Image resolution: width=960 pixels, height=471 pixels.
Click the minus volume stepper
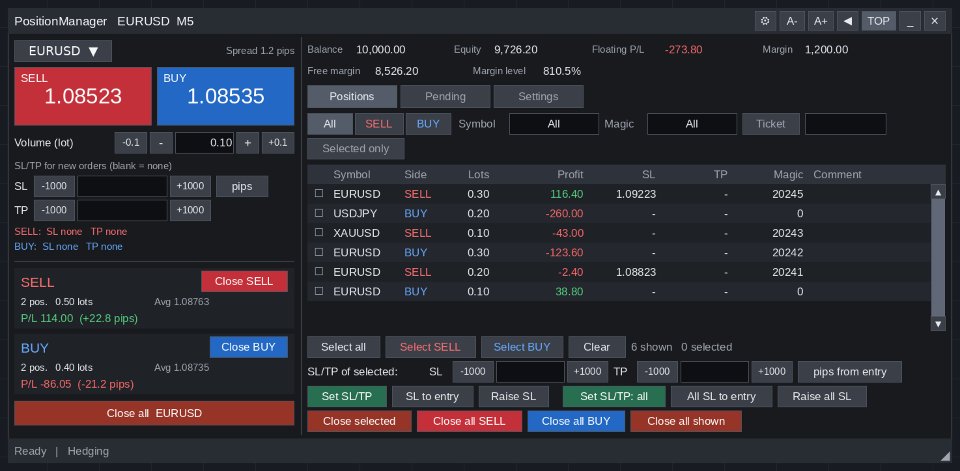161,143
